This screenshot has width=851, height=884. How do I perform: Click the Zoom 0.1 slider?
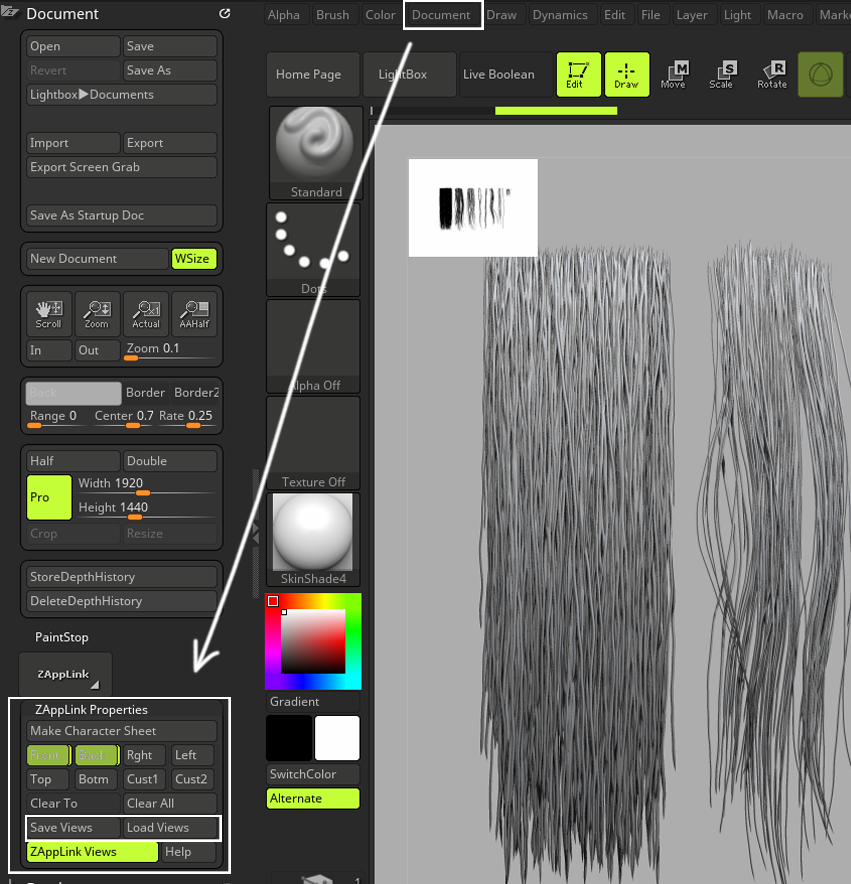point(170,350)
